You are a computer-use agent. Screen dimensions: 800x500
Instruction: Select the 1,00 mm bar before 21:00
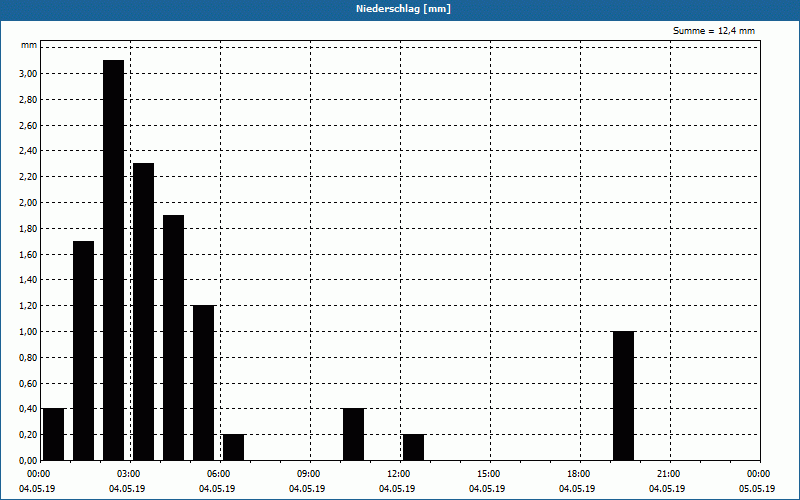623,396
